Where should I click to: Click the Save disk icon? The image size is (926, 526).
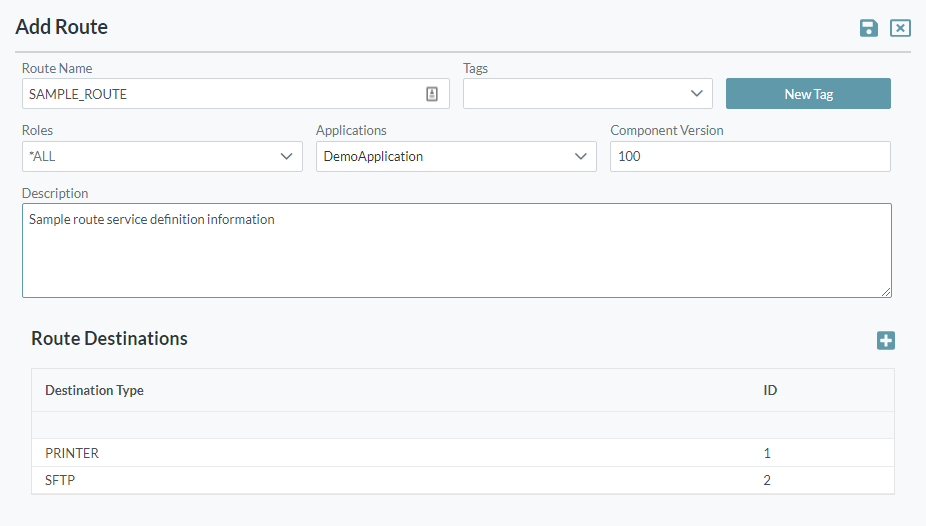[869, 28]
